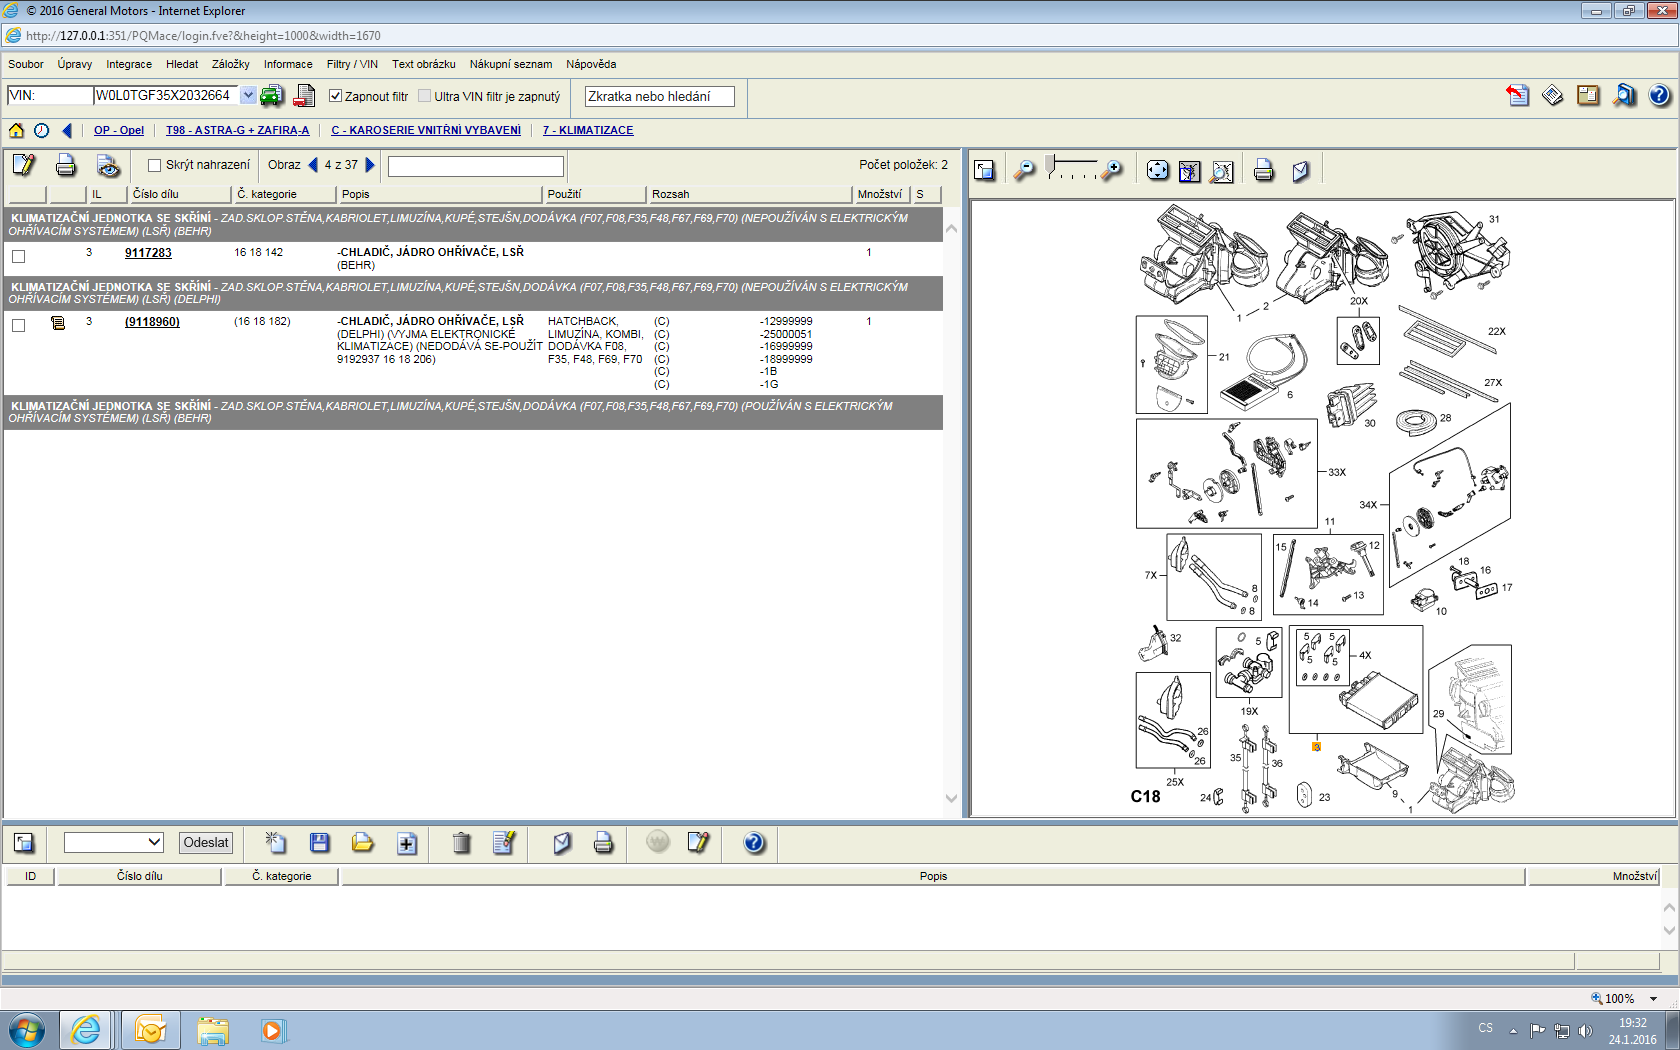This screenshot has width=1680, height=1050.
Task: Print the parts illustration
Action: click(x=1263, y=171)
